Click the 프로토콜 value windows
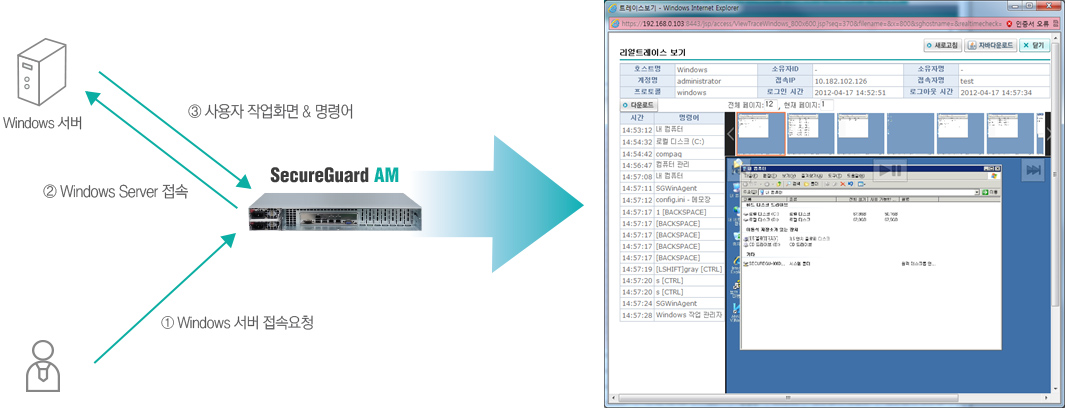Image resolution: width=1067 pixels, height=412 pixels. [692, 92]
